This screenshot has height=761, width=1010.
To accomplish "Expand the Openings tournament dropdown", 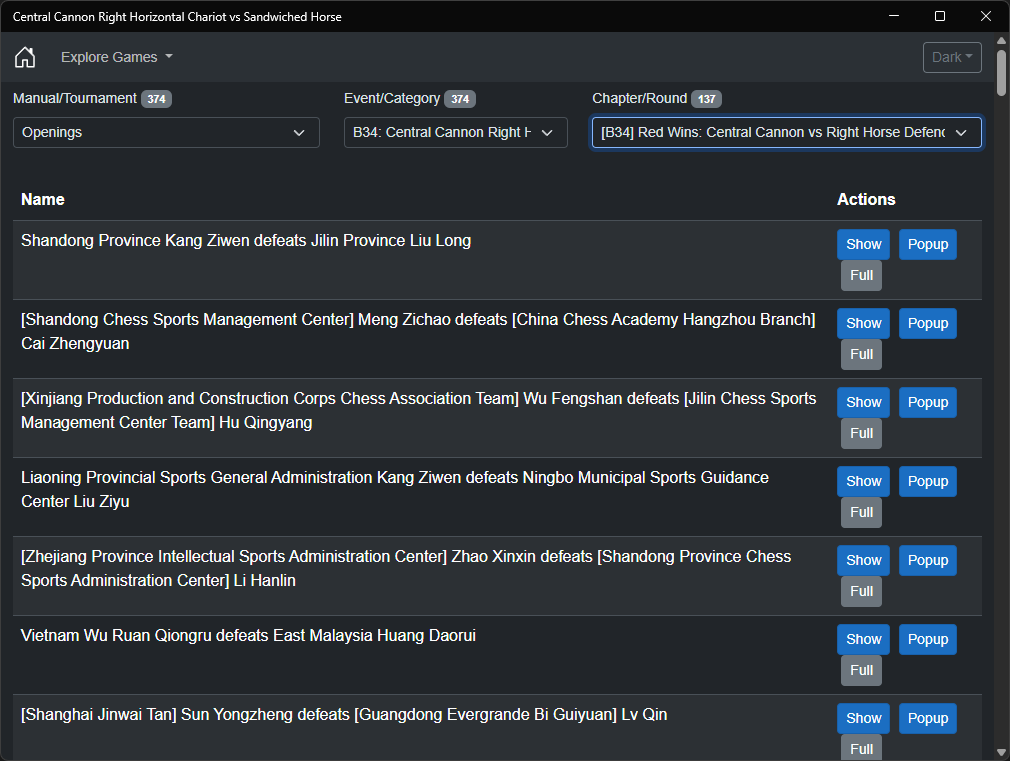I will 166,132.
